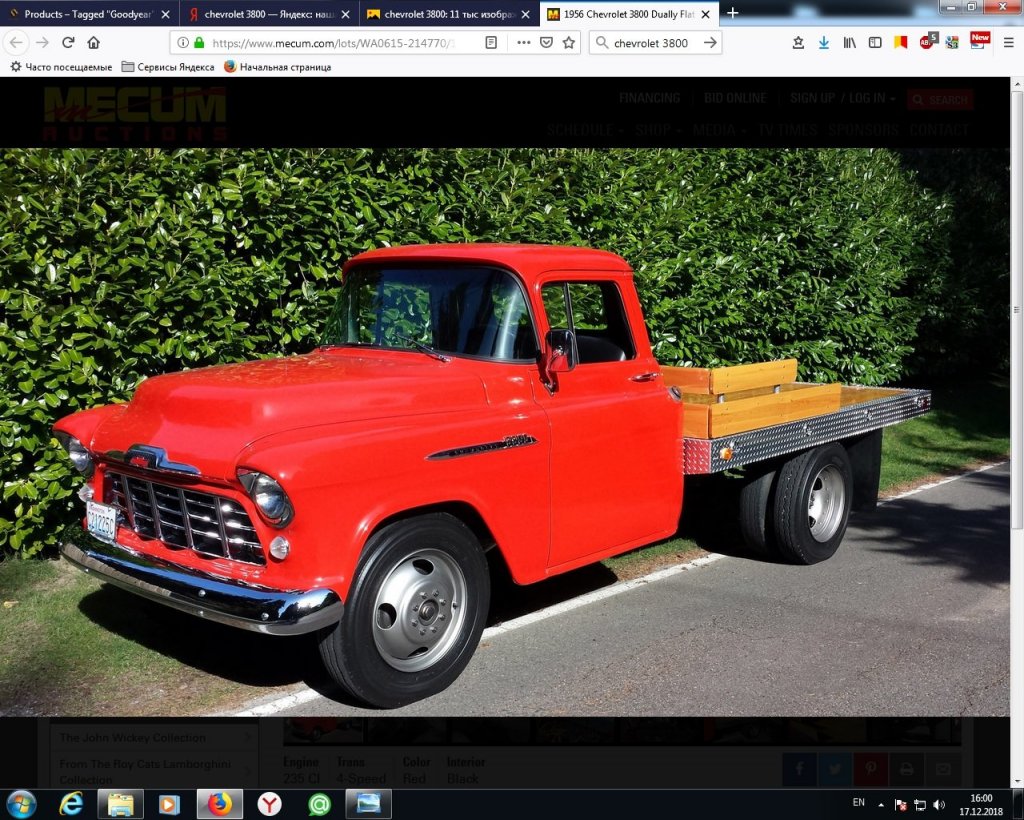The image size is (1024, 820).
Task: Open the Downloads arrow in the toolbar
Action: (824, 43)
